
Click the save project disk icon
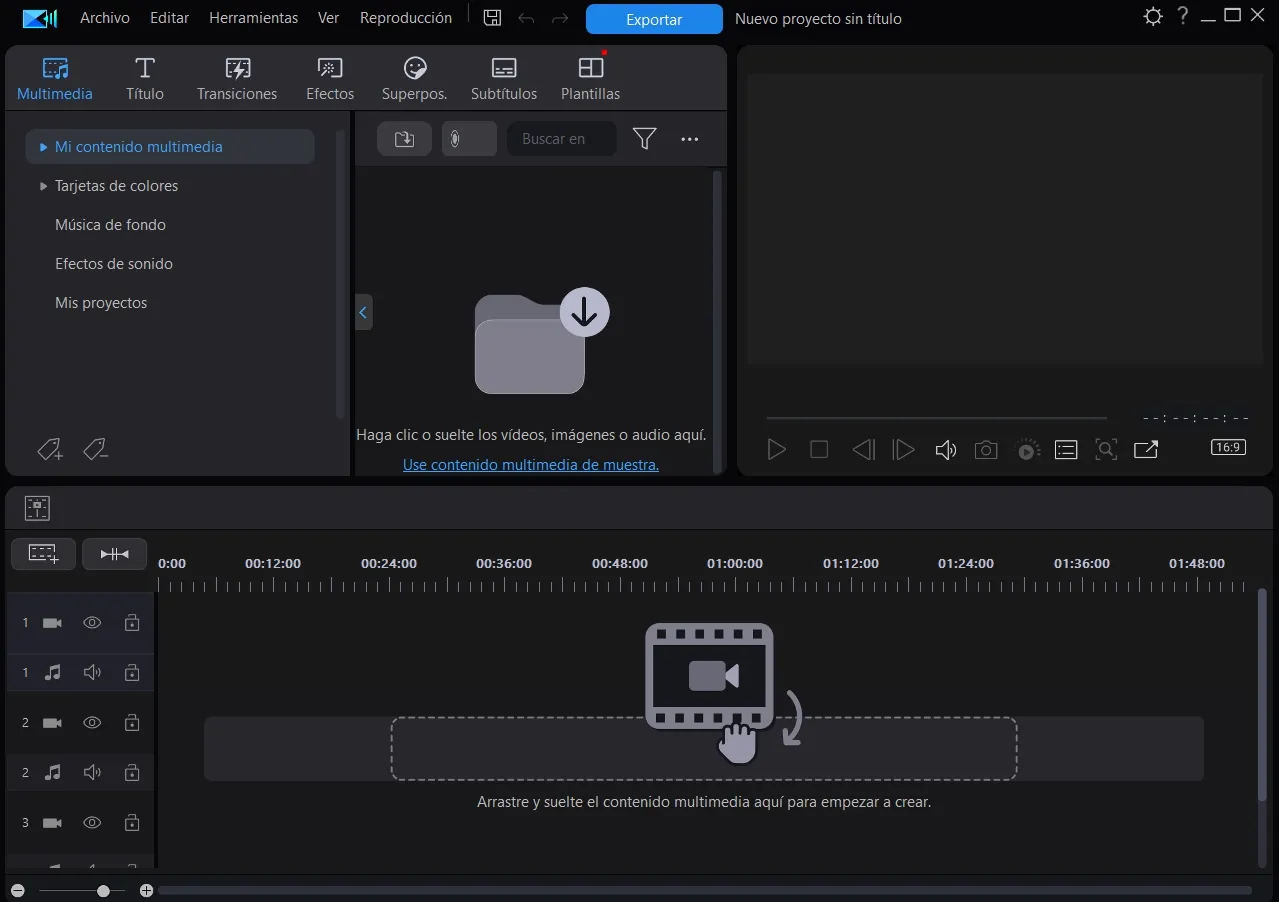click(x=492, y=18)
